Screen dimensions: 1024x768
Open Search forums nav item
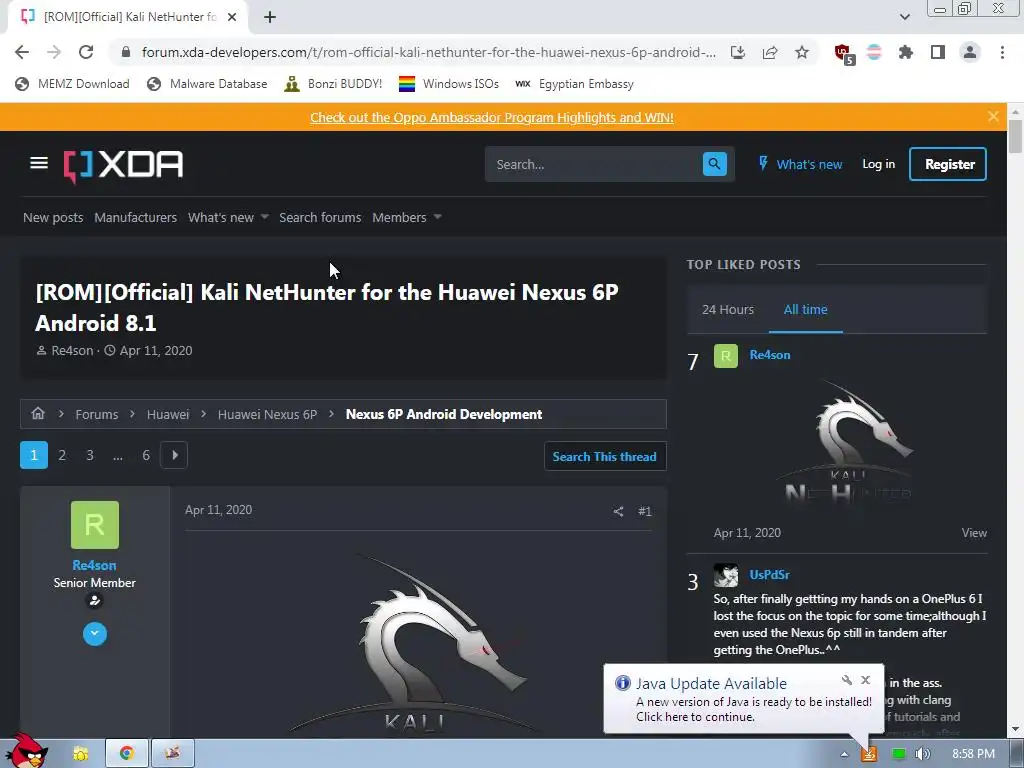pyautogui.click(x=320, y=217)
